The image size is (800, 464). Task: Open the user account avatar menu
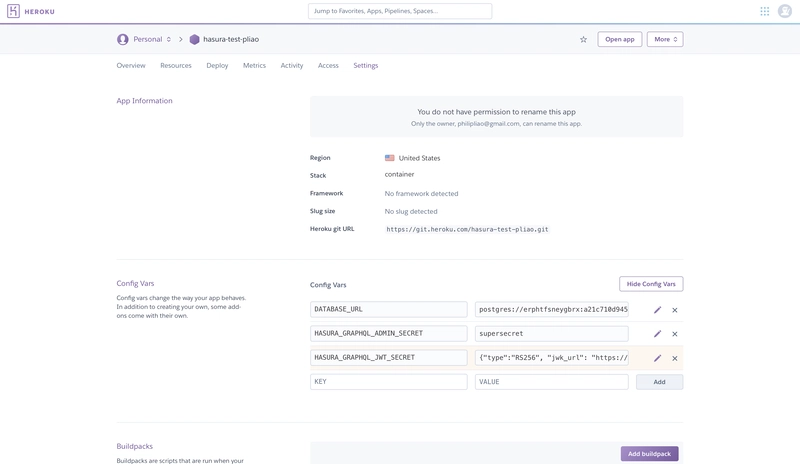pos(785,11)
